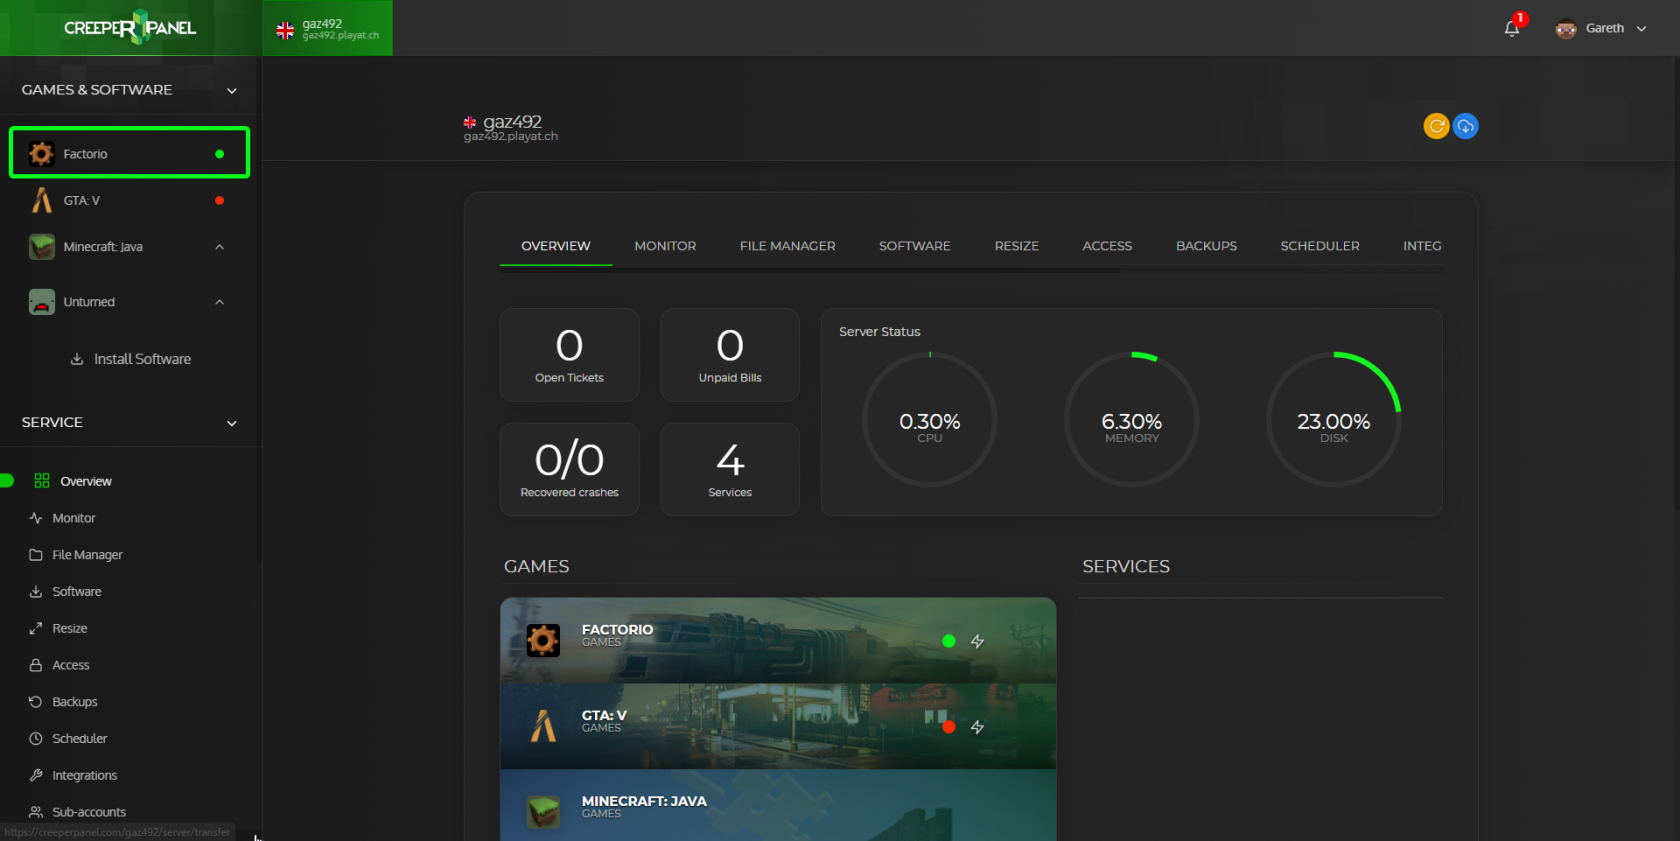Screen dimensions: 1680x841
Task: Toggle the Factorio card green status indicator
Action: coord(949,641)
